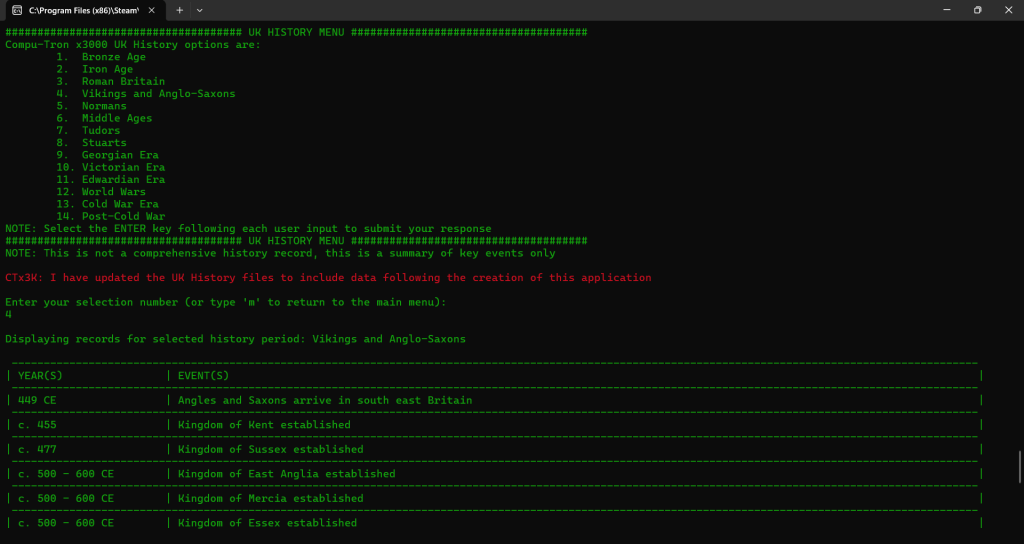Close the terminal window

1008,10
